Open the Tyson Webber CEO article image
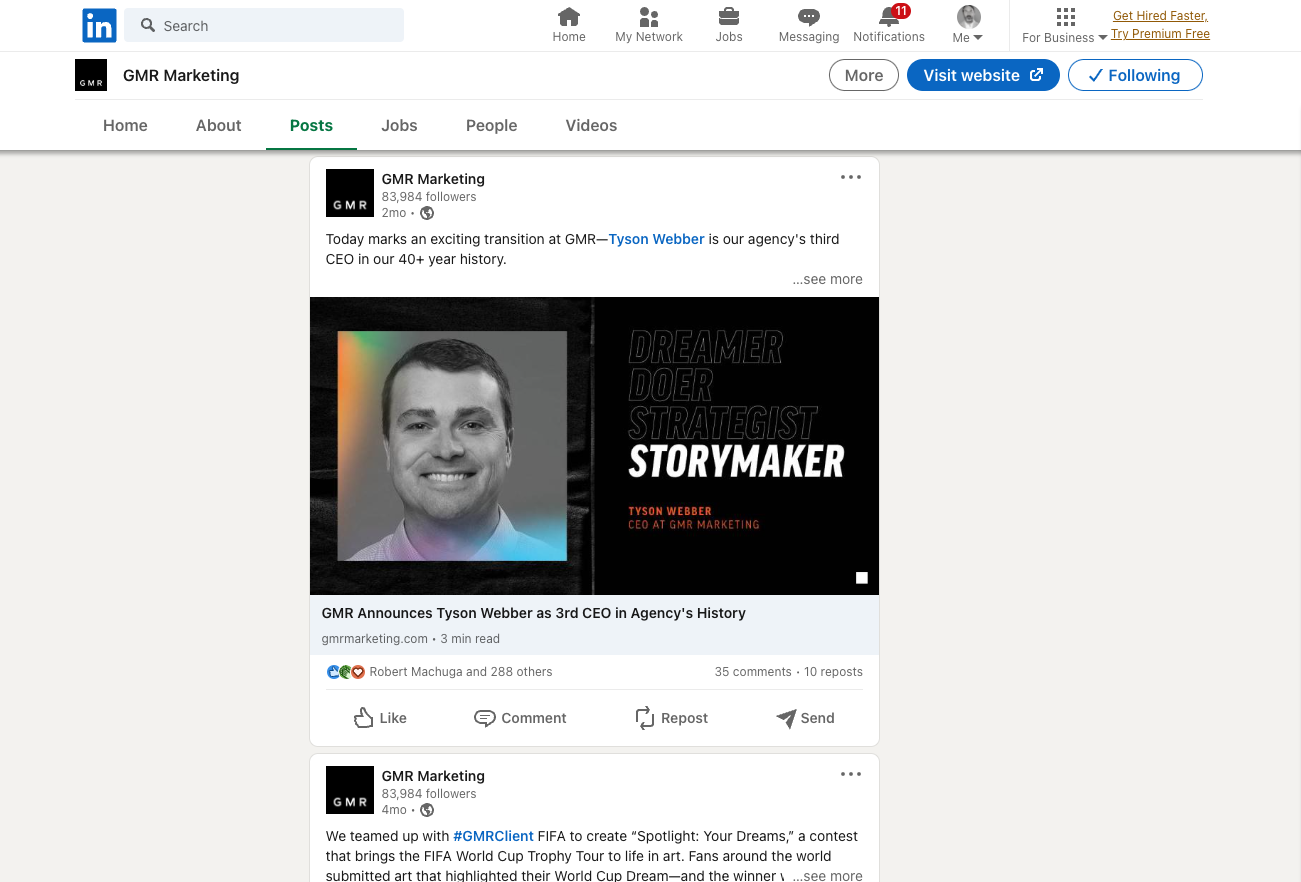Screen dimensions: 1301x882 [x=594, y=446]
